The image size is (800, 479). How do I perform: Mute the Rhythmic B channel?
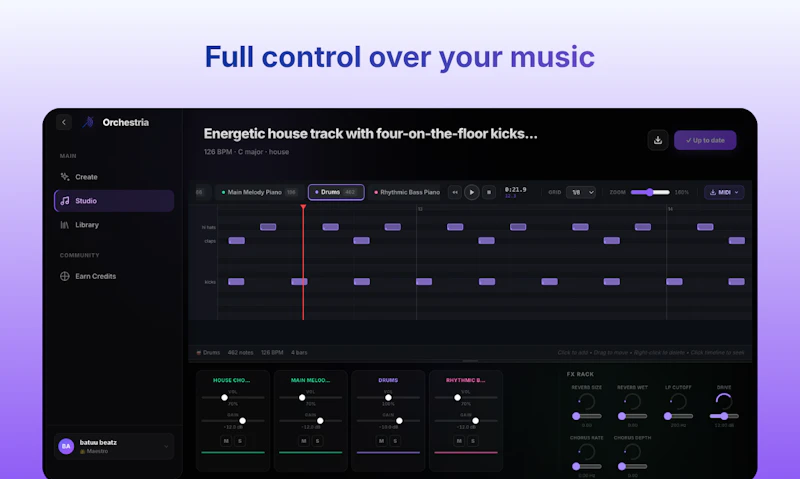[459, 441]
